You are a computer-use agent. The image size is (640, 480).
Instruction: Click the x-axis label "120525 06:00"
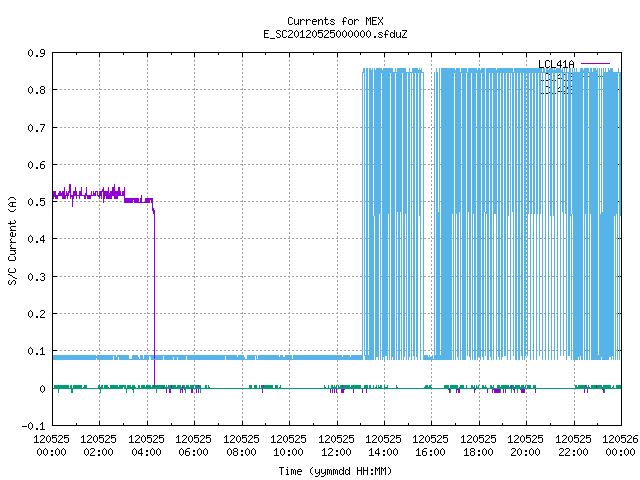pyautogui.click(x=193, y=446)
